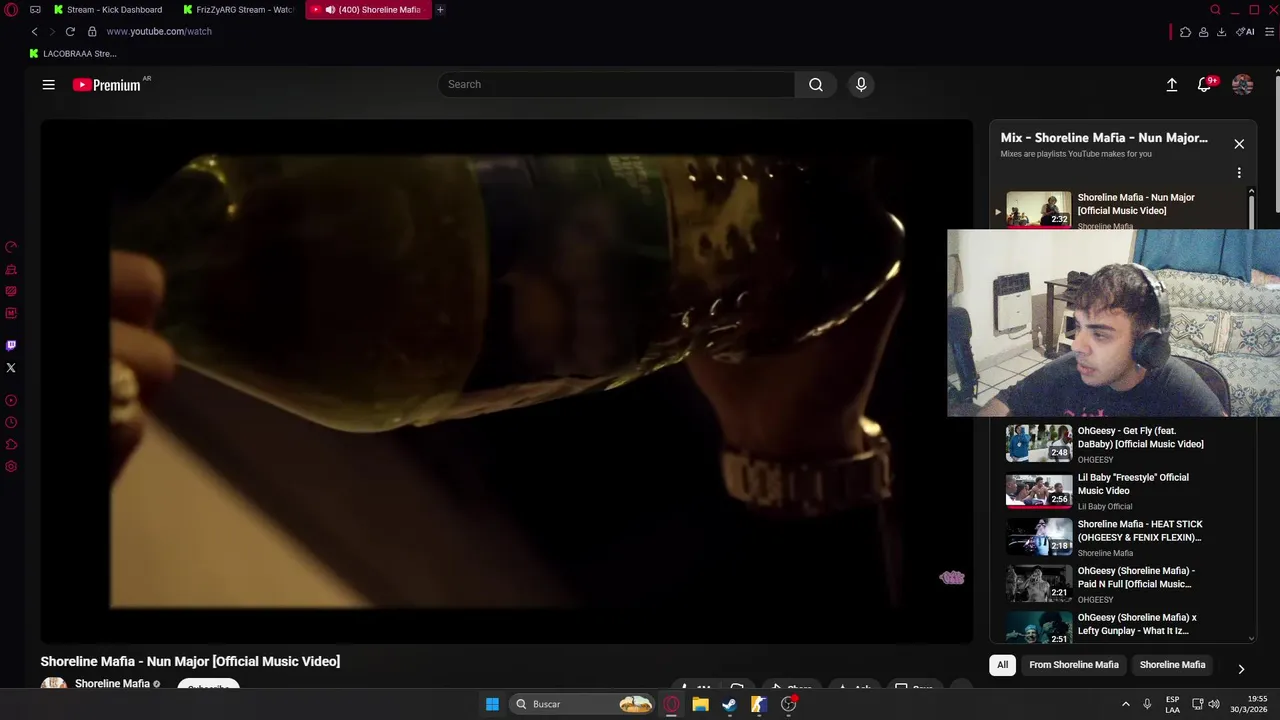Play Lil Baby "Freestyle" Official Music Video
The height and width of the screenshot is (720, 1280).
pos(1120,490)
